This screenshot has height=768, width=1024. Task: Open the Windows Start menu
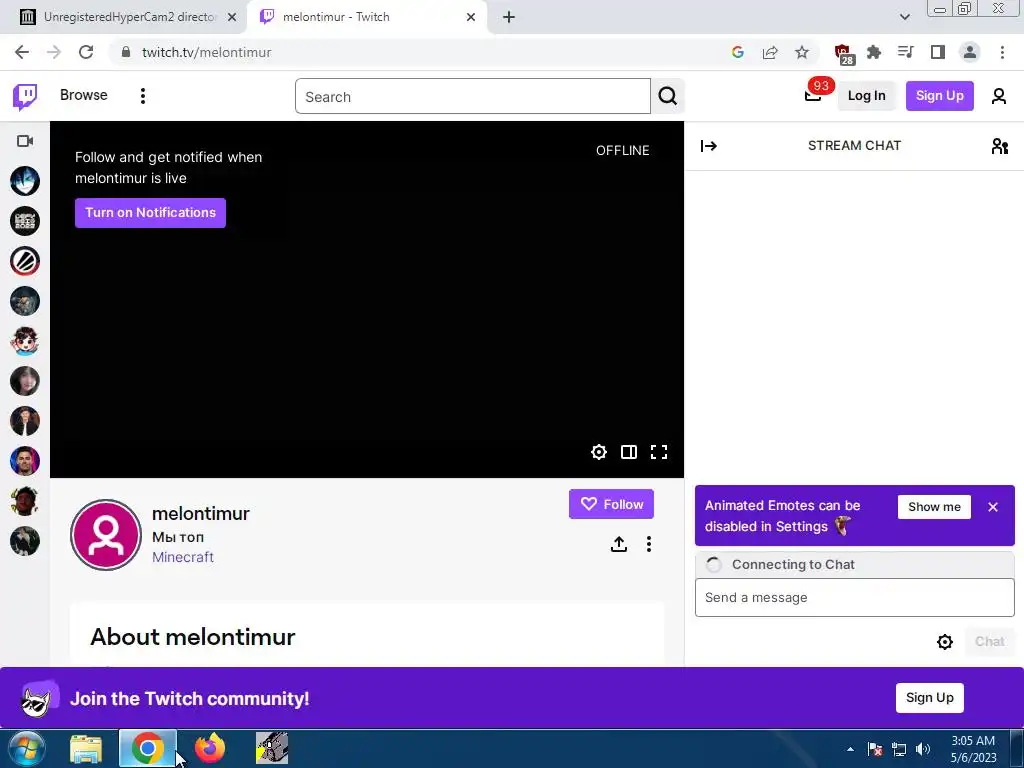click(x=26, y=748)
